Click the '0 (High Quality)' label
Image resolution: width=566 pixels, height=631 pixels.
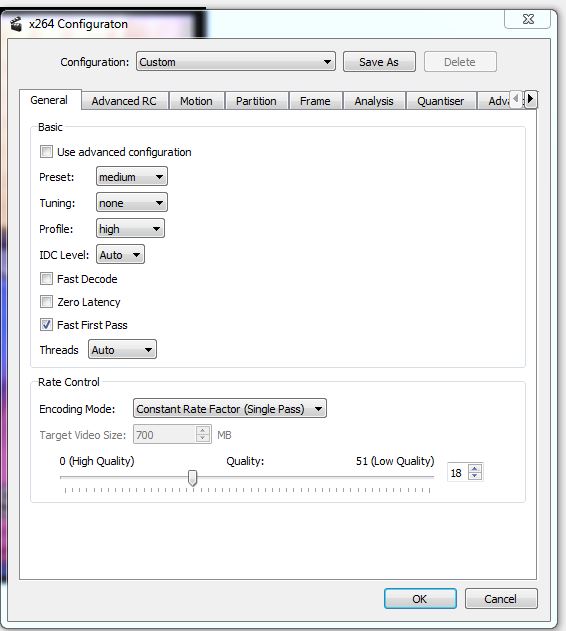coord(97,461)
